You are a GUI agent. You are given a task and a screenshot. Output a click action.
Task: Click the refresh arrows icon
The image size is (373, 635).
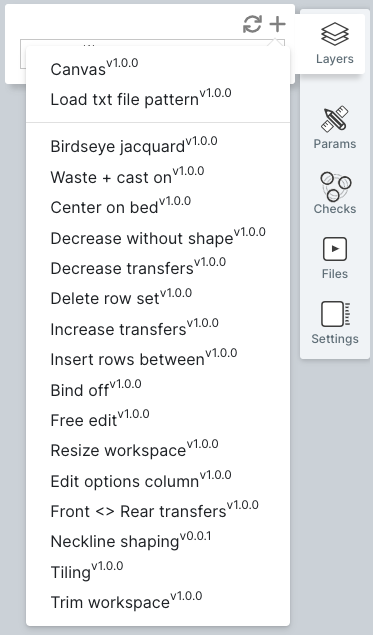point(252,24)
